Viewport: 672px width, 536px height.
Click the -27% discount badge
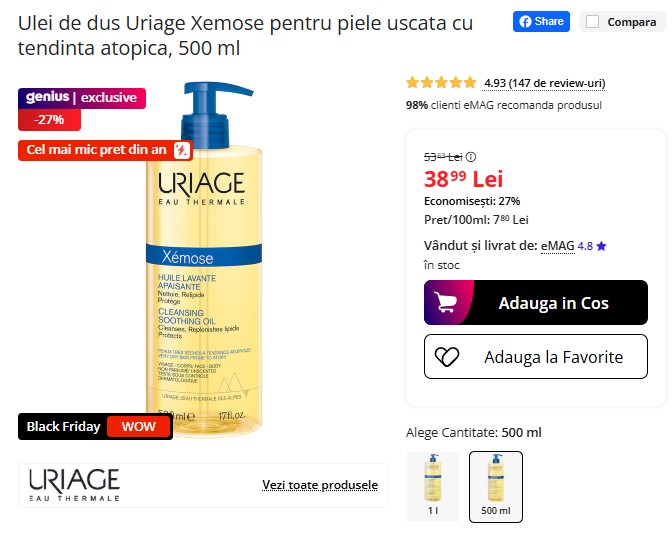tap(49, 120)
